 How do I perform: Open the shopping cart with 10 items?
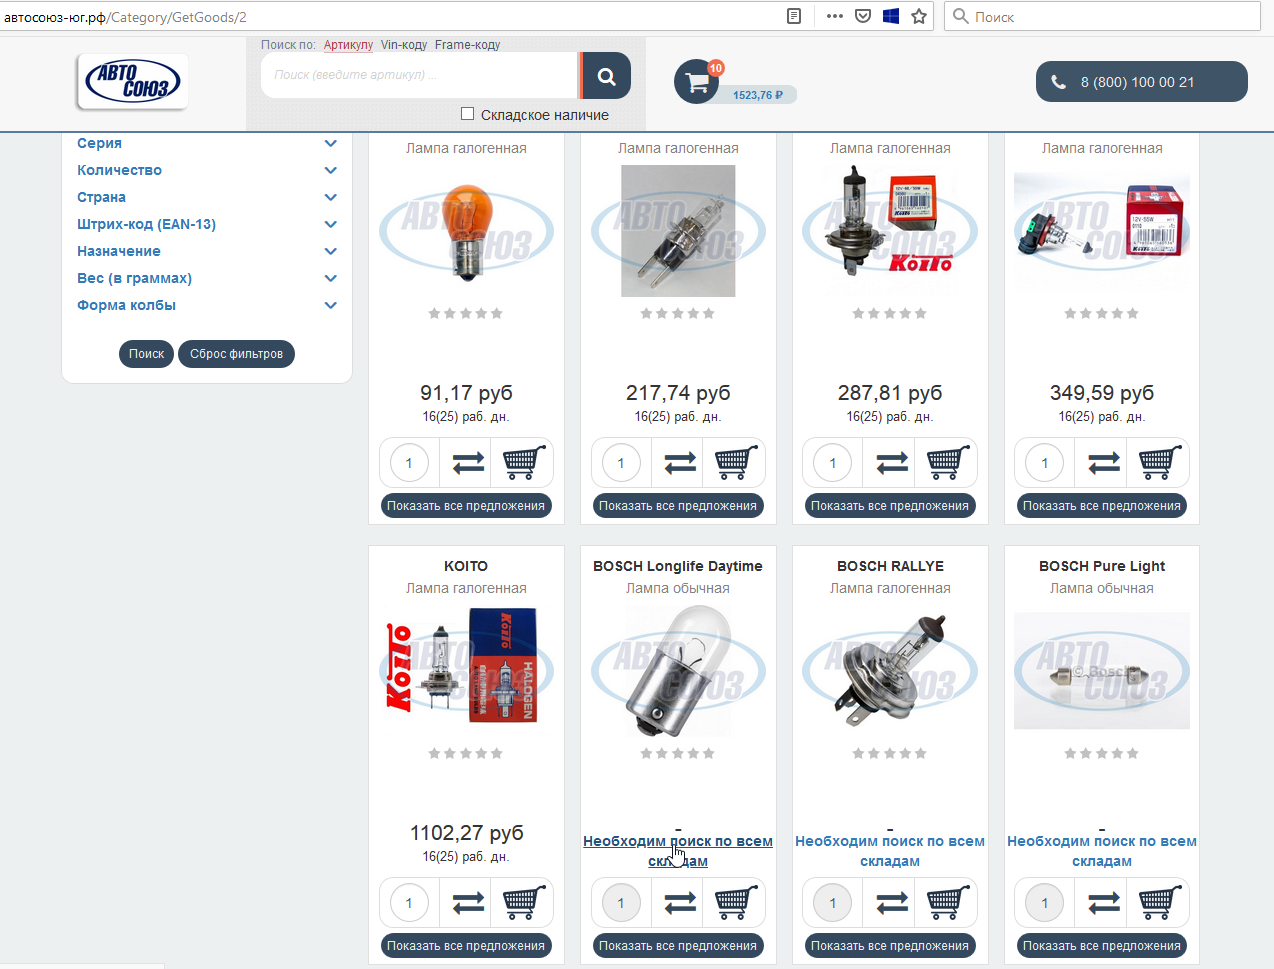click(x=697, y=83)
